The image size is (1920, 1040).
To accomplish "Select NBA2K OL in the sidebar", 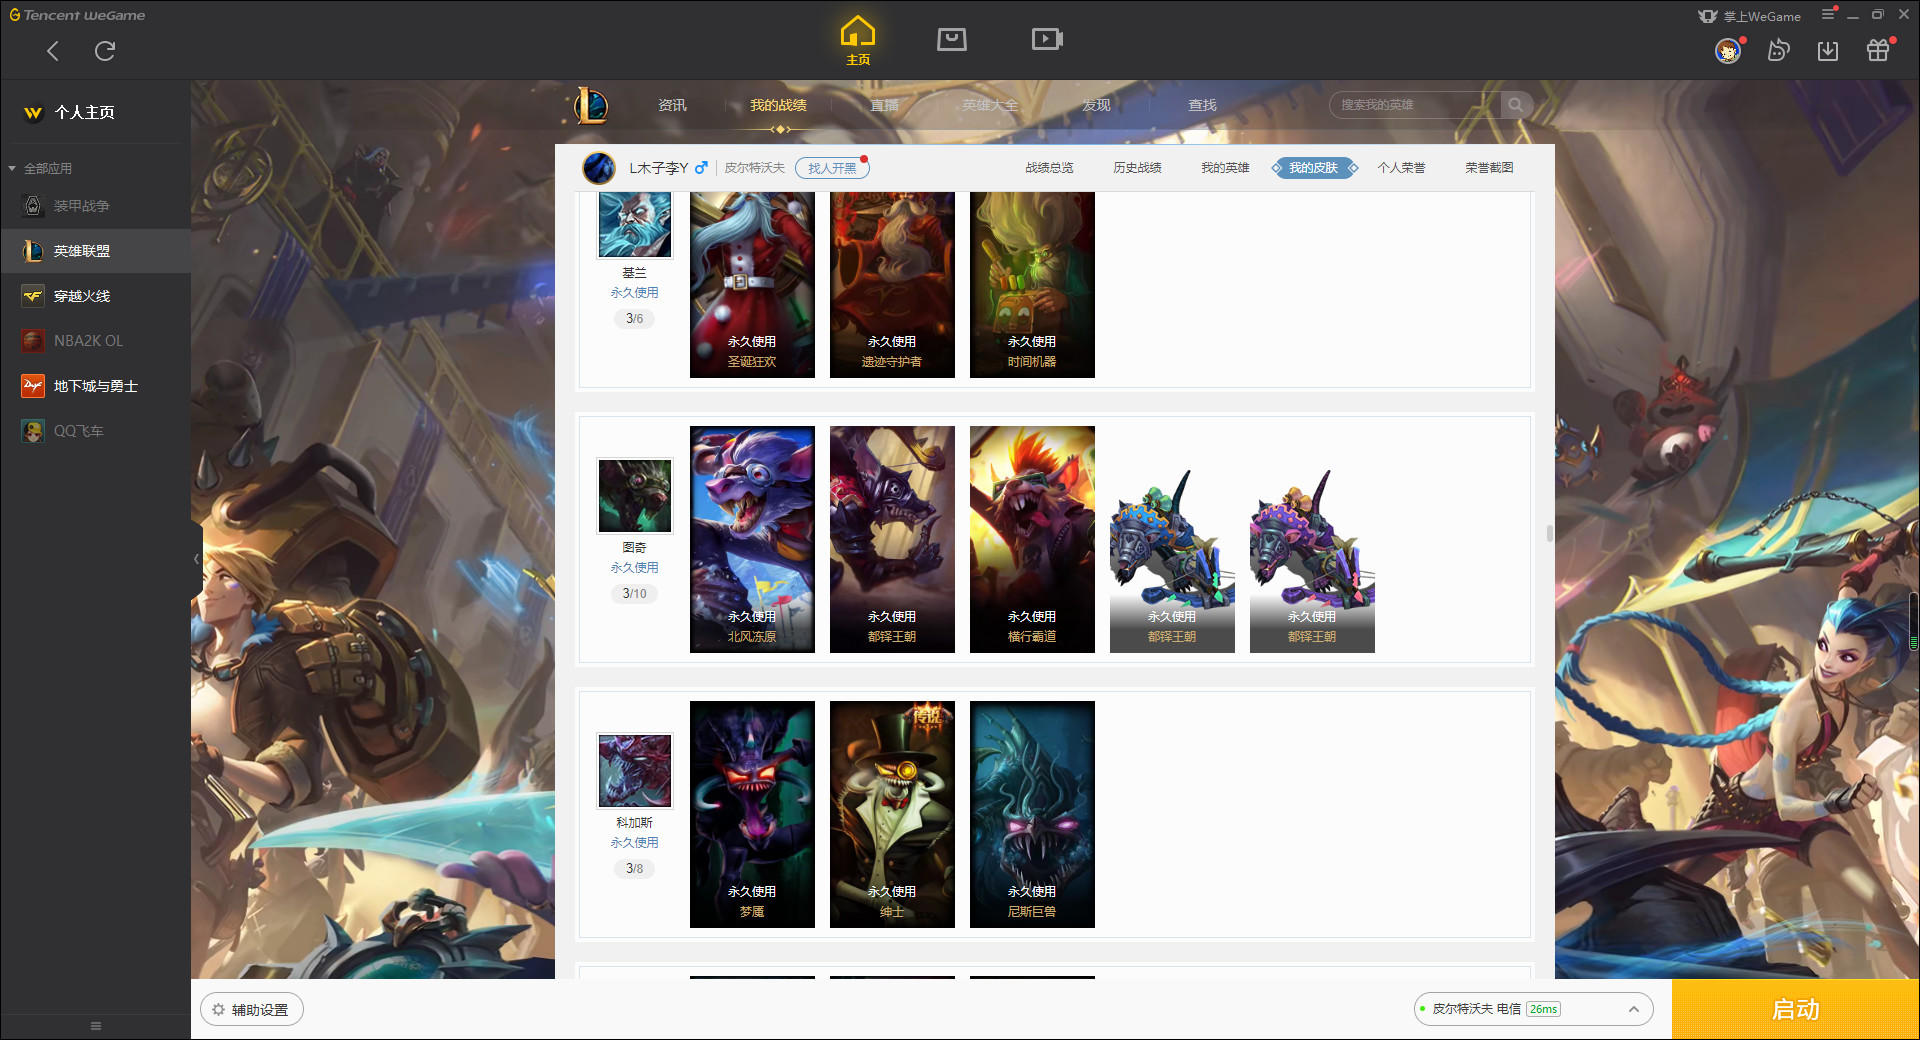I will pyautogui.click(x=95, y=341).
